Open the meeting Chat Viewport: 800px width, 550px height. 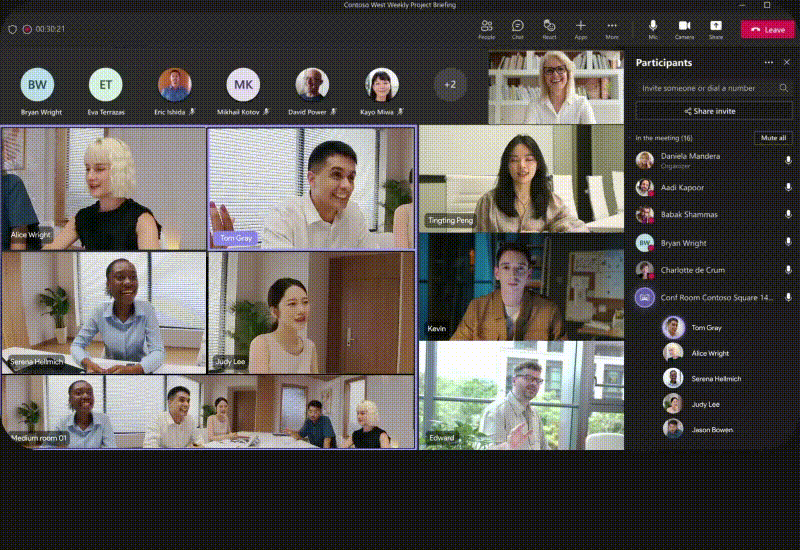pyautogui.click(x=517, y=25)
